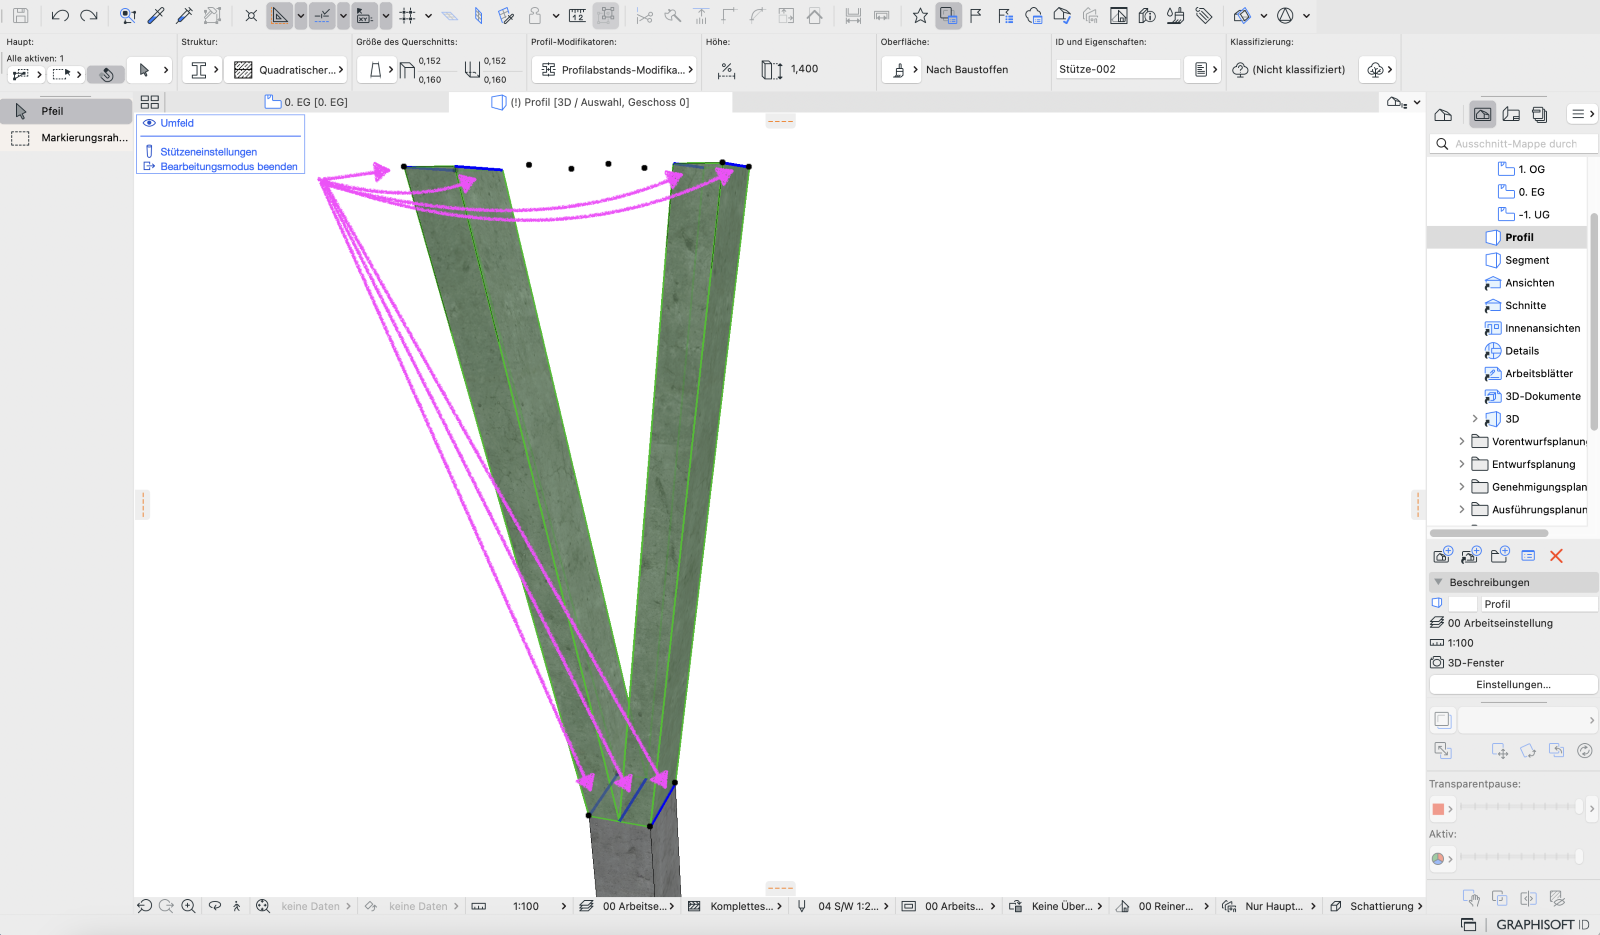Click the undo arrow icon
Viewport: 1600px width, 935px height.
(x=60, y=15)
